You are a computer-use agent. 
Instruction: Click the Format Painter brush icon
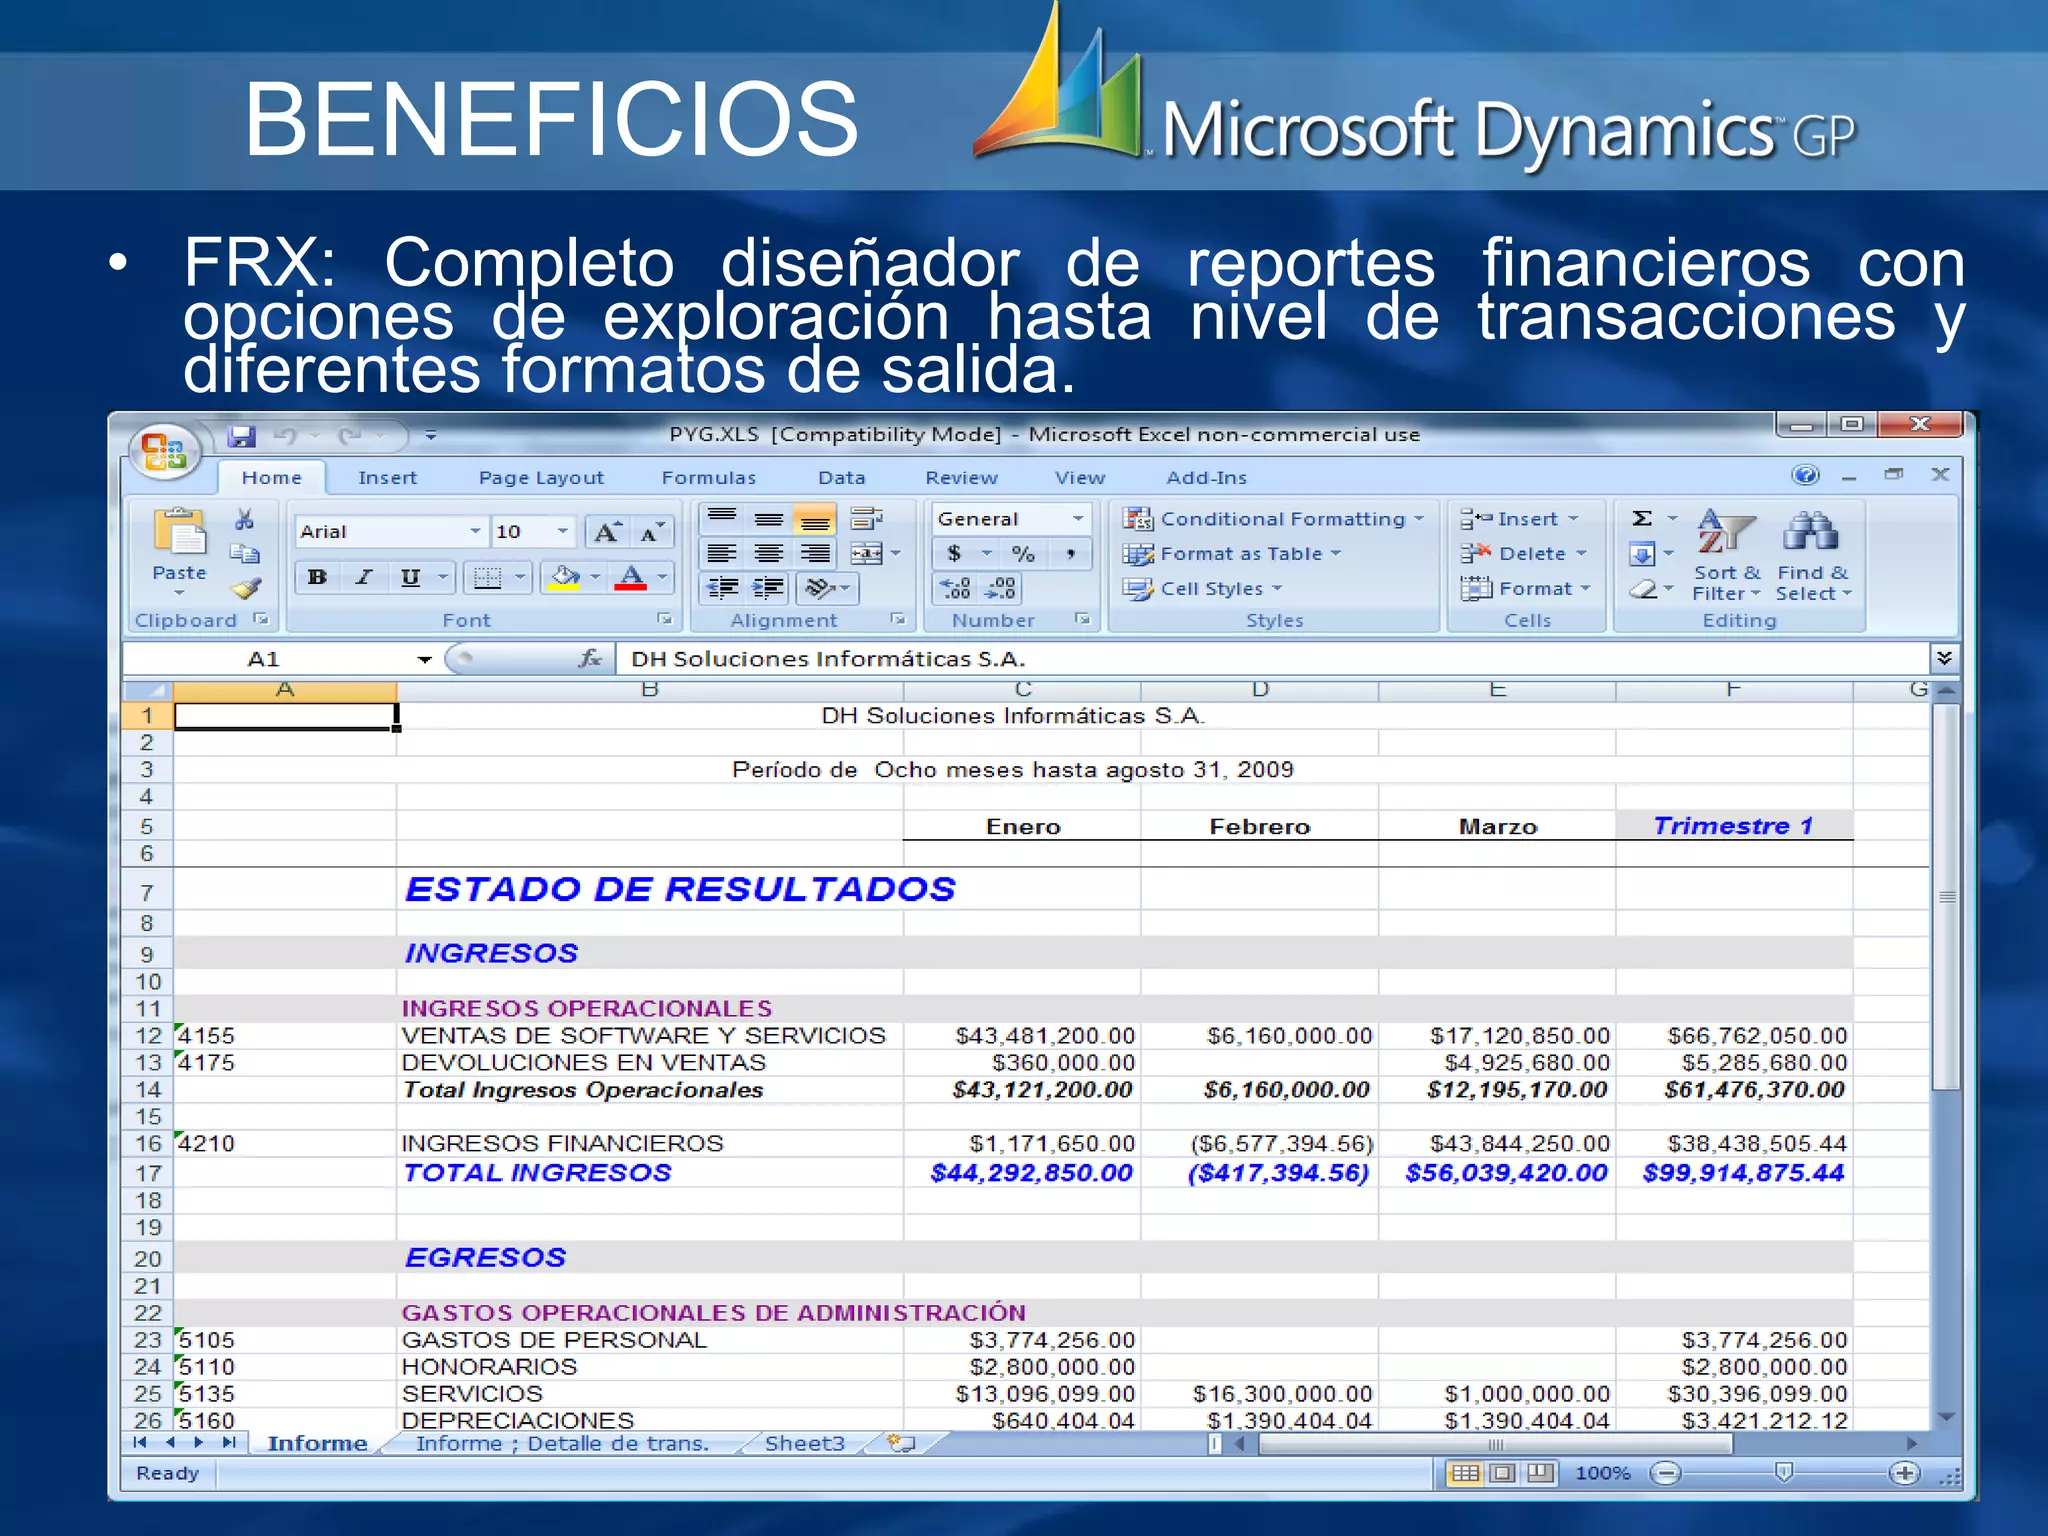click(245, 588)
